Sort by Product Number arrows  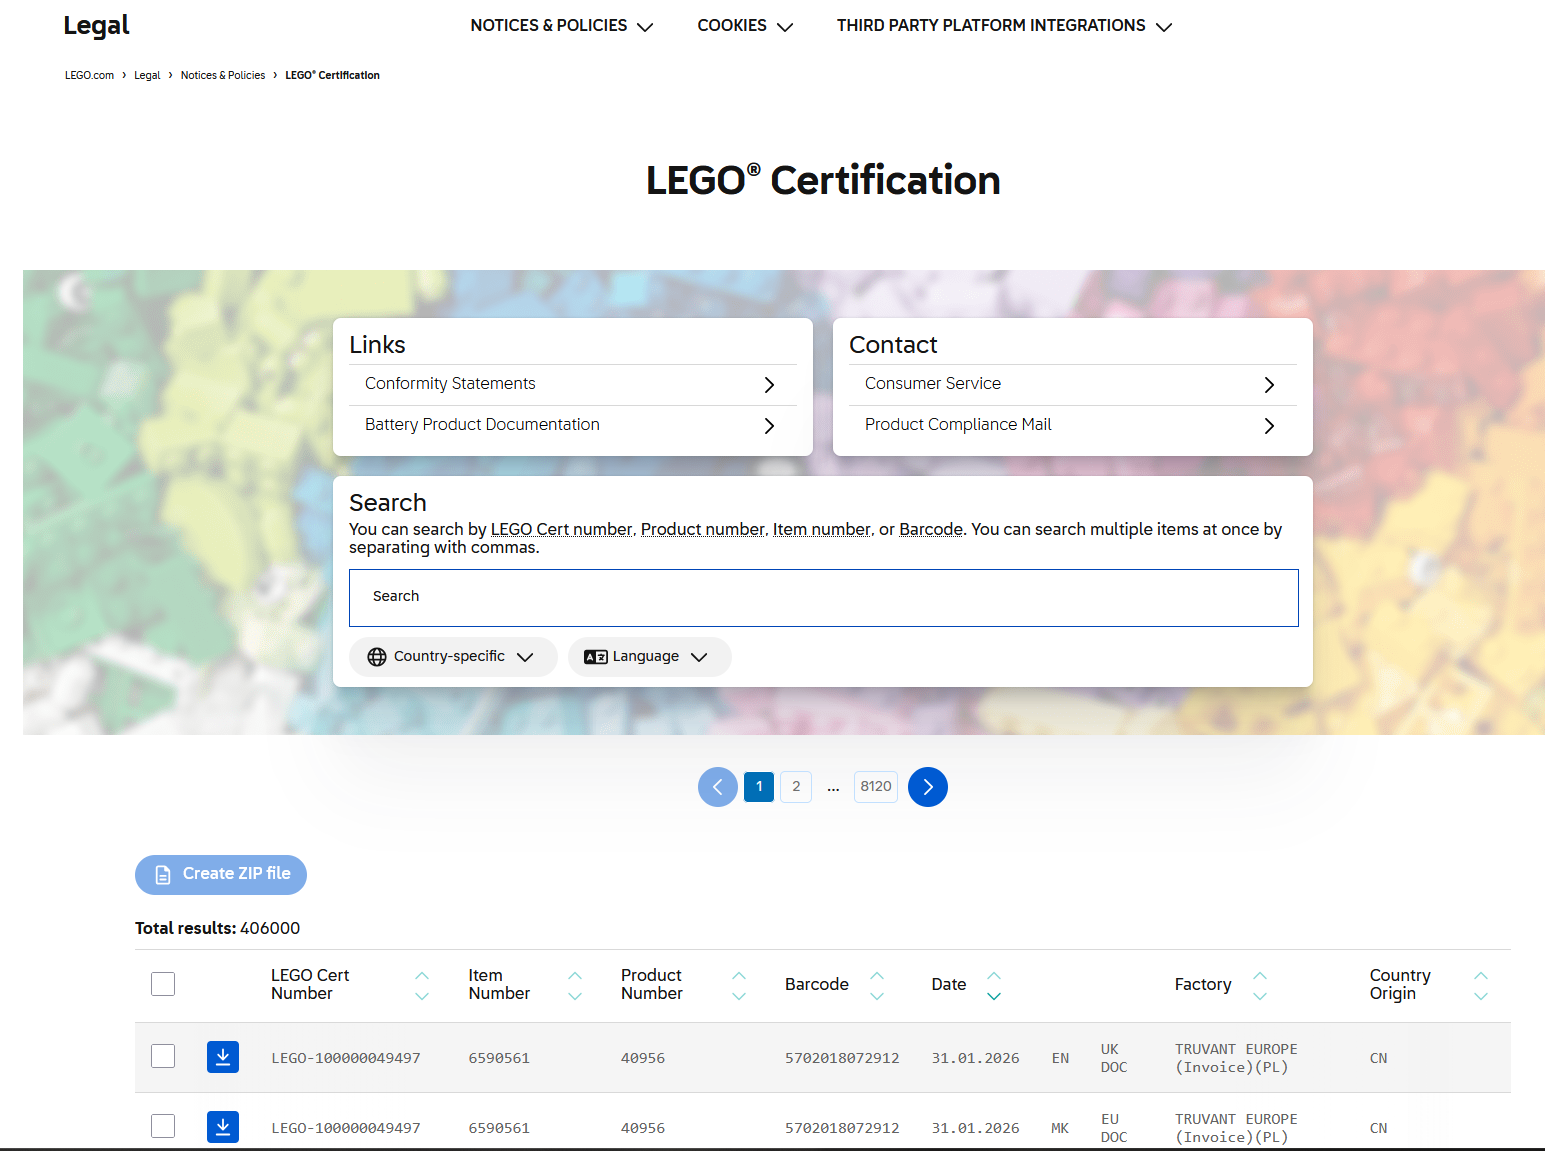(739, 985)
